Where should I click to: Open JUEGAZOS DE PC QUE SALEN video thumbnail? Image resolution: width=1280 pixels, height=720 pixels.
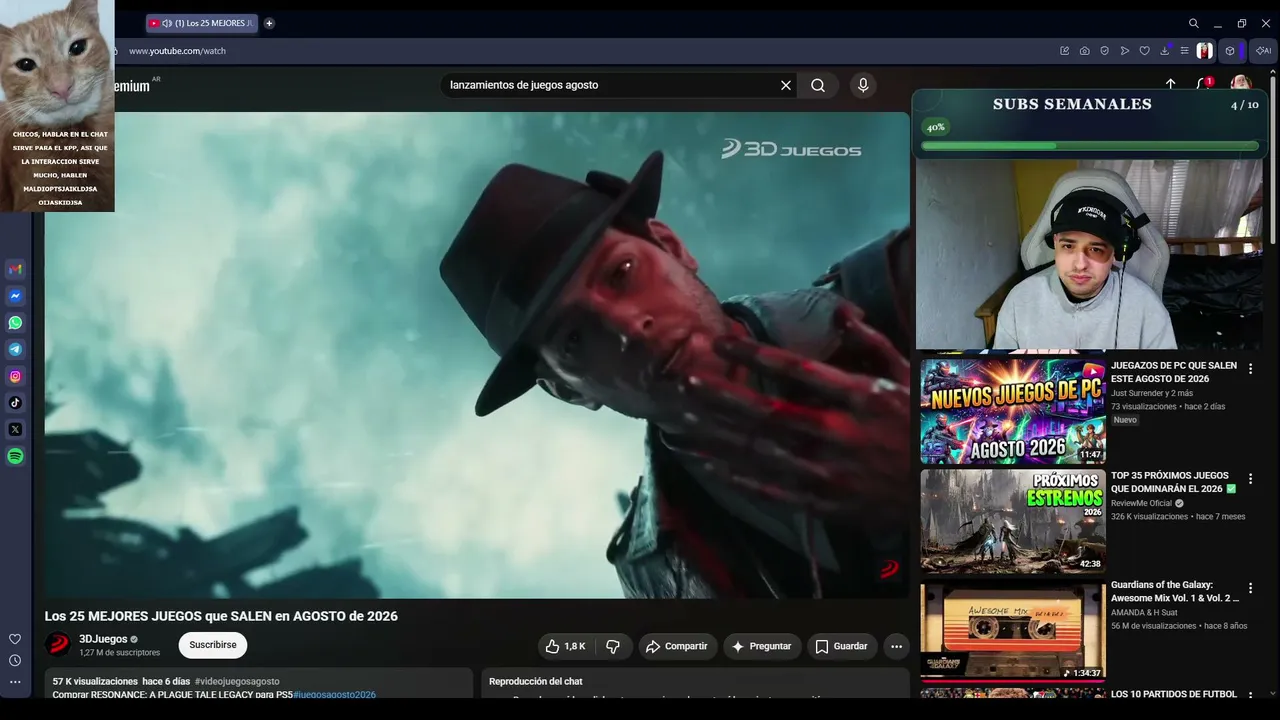point(1013,411)
